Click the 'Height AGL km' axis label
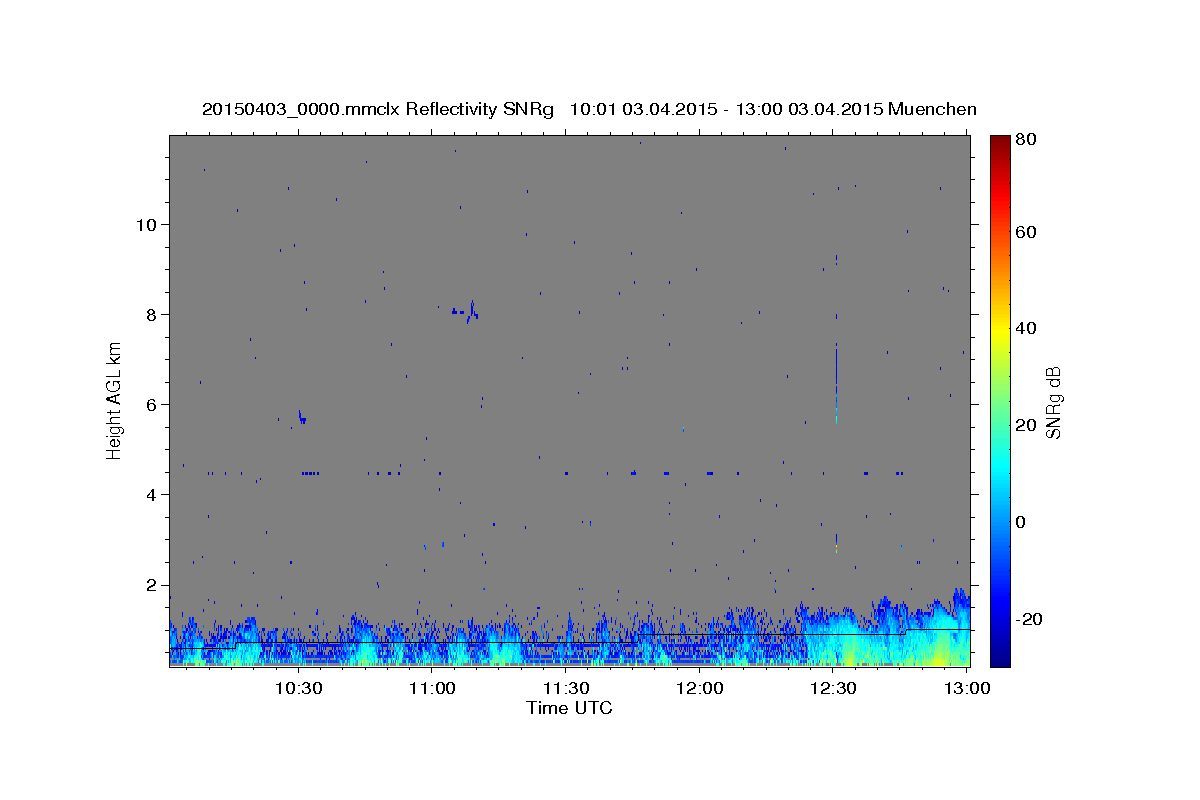1200x800 pixels. click(x=115, y=399)
